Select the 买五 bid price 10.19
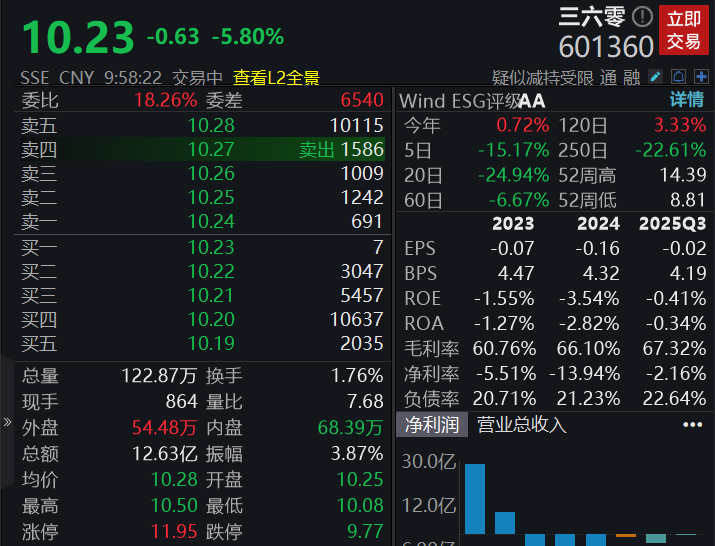Screen dimensions: 715x546 [211, 343]
